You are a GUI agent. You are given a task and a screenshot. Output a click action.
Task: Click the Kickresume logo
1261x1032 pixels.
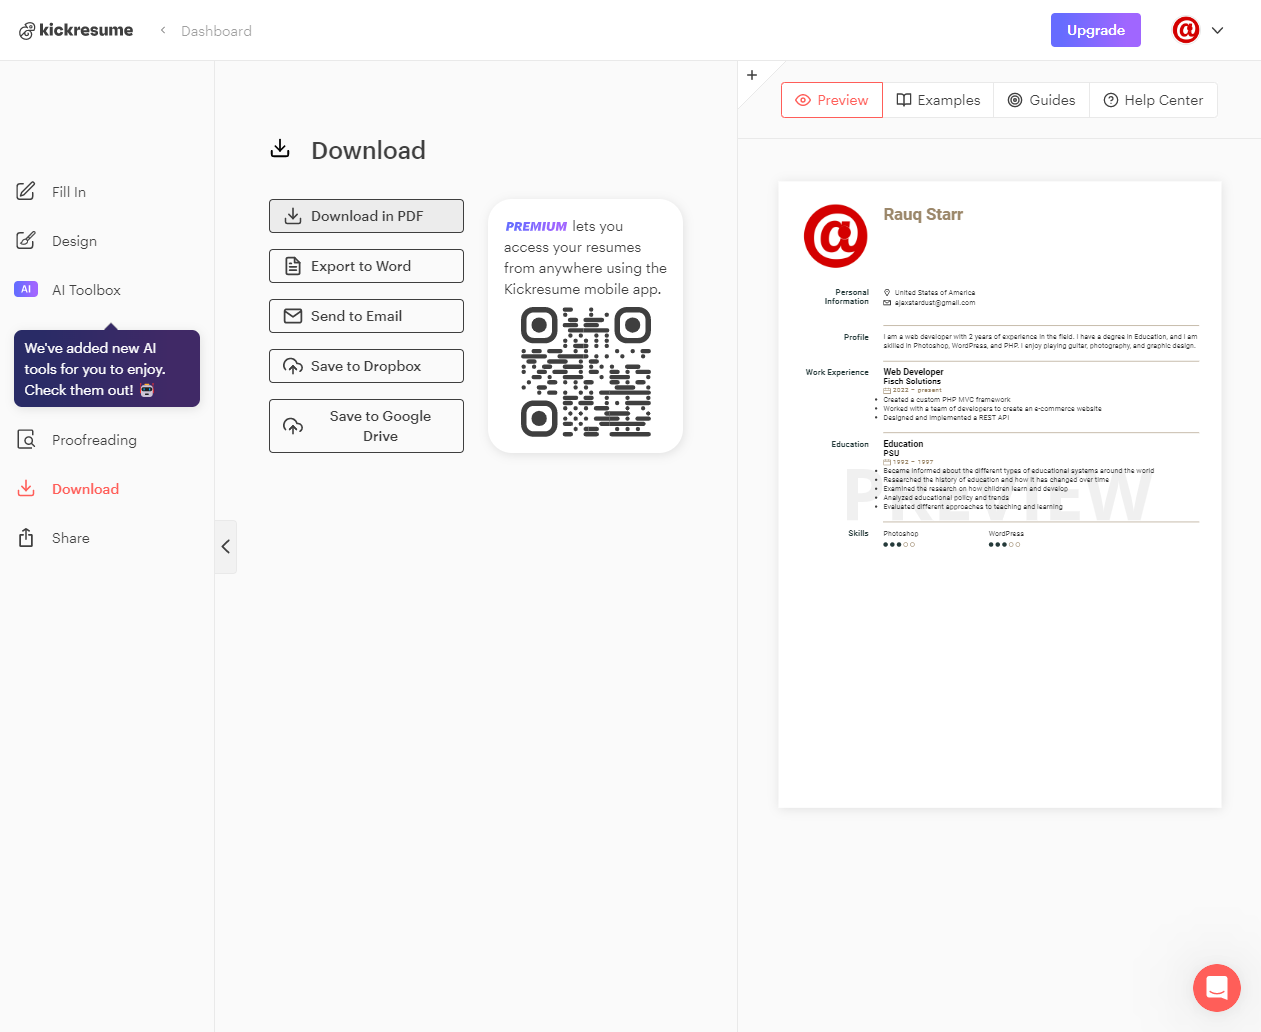76,30
